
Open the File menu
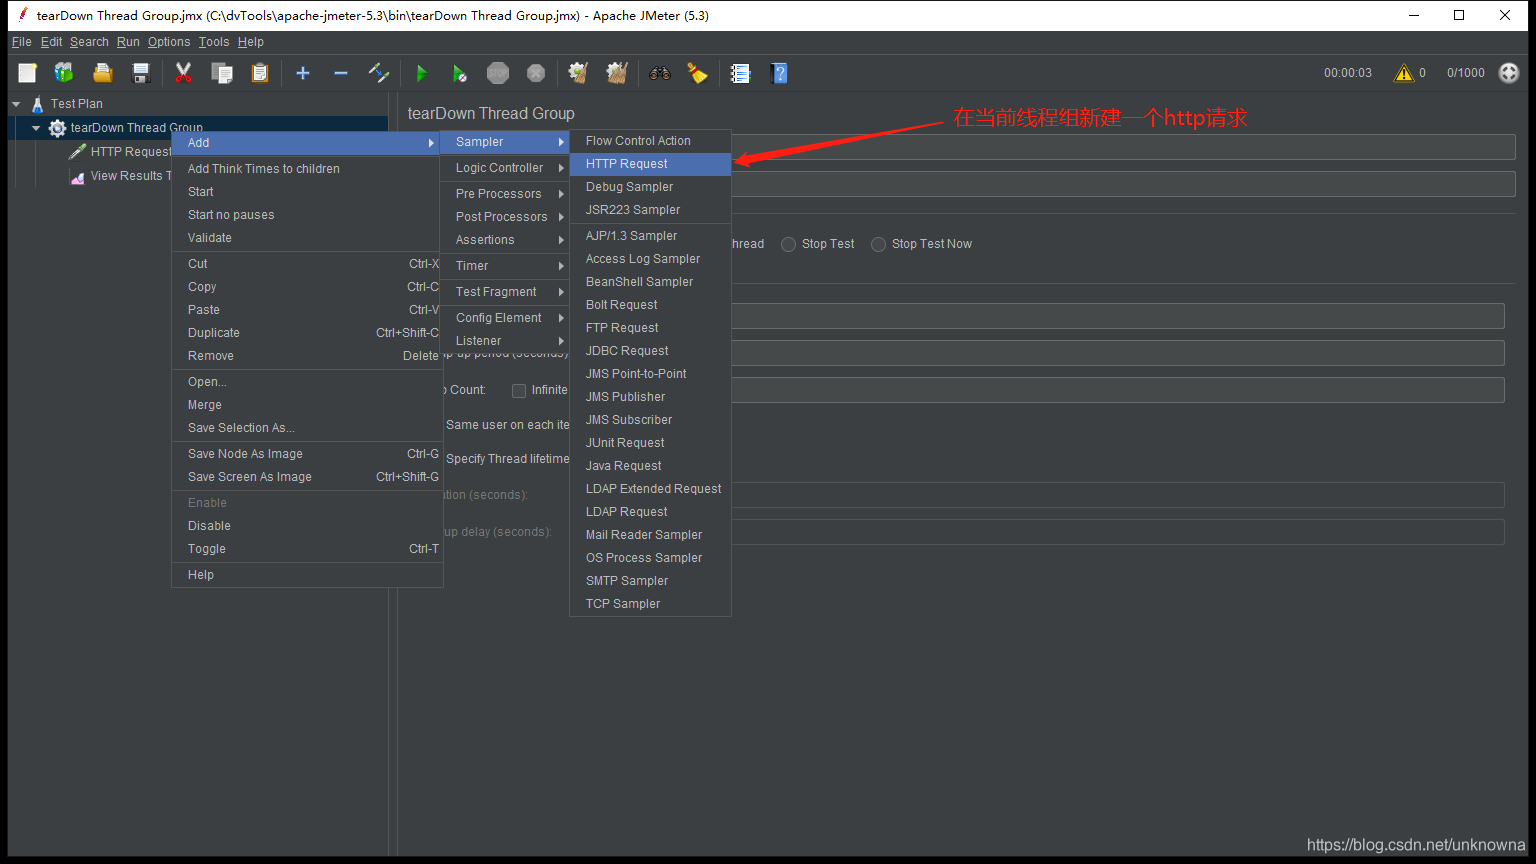[21, 42]
